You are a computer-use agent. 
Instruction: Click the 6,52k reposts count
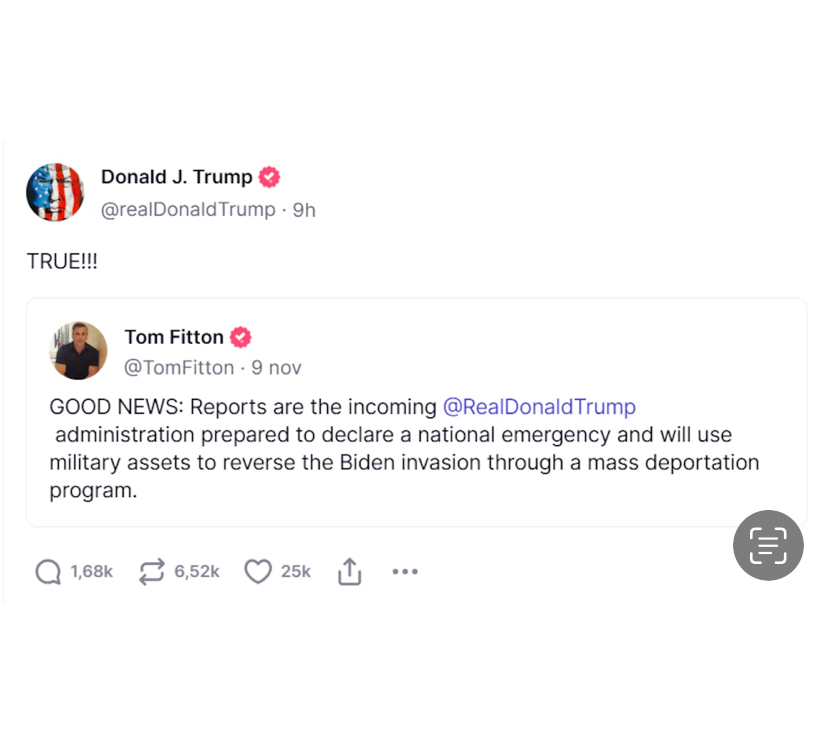(x=196, y=571)
